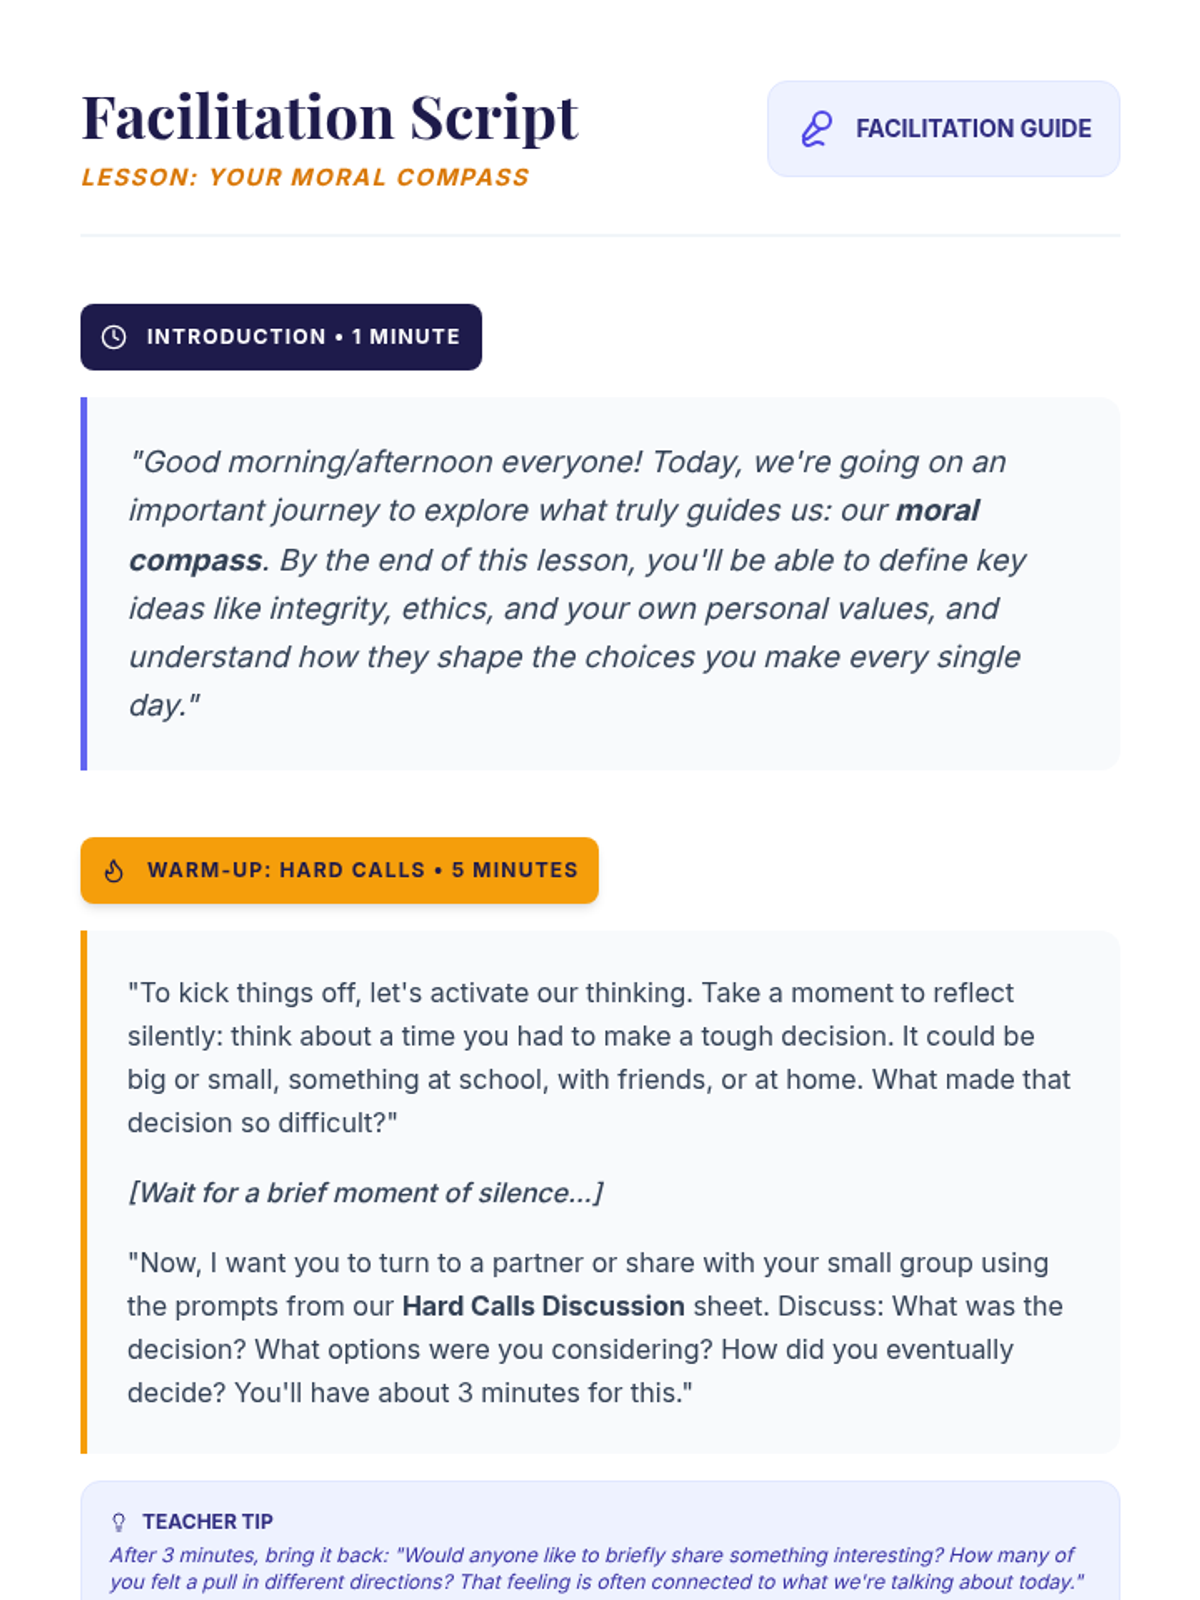Viewport: 1200px width, 1600px height.
Task: Click the divider line below the header
Action: point(600,236)
